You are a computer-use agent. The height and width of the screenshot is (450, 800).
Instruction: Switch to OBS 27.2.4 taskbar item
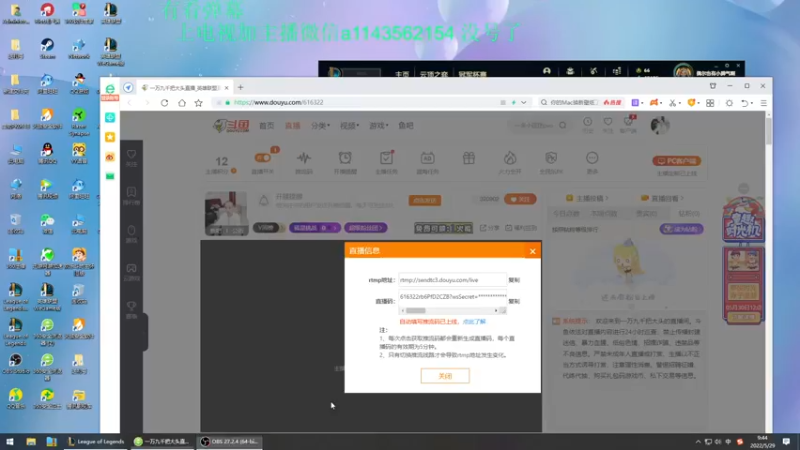[230, 442]
